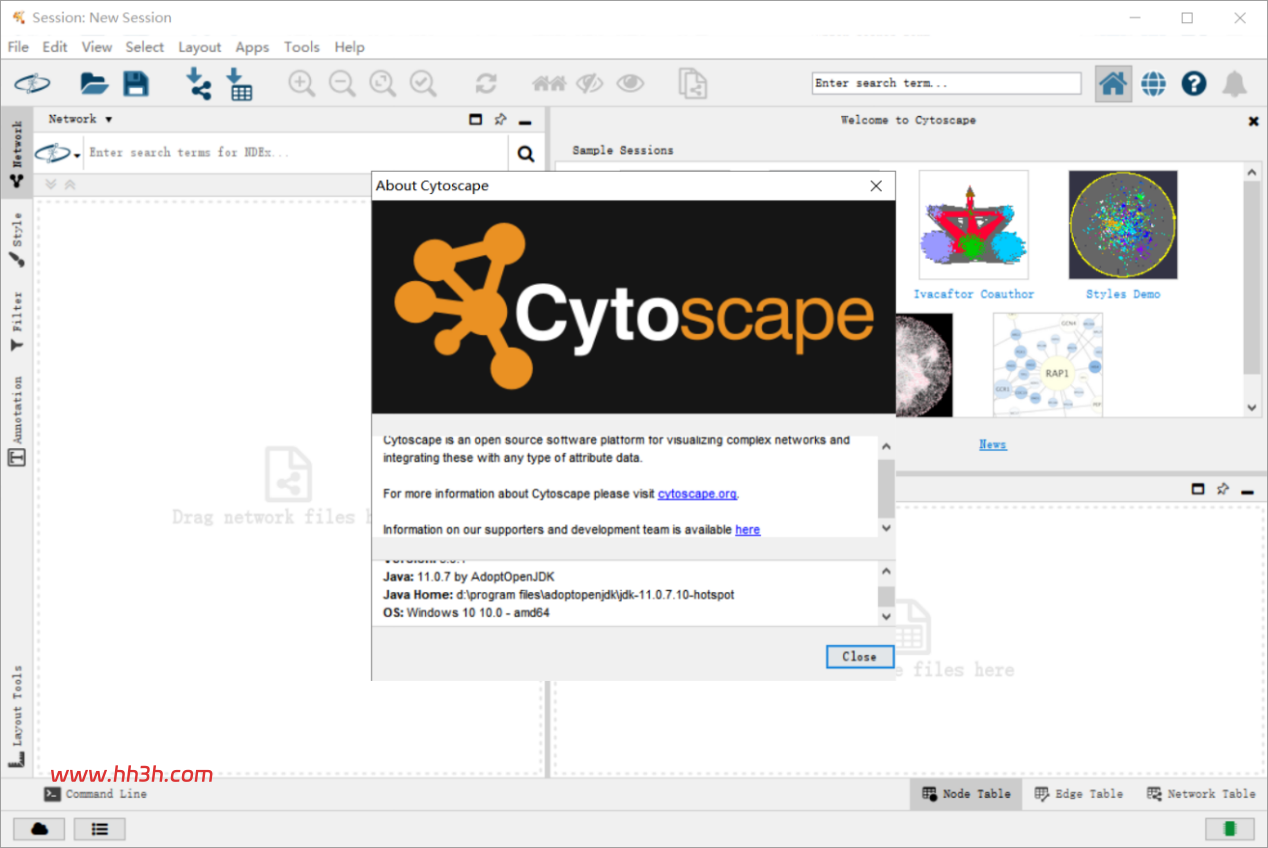
Task: Click the main search term field
Action: pyautogui.click(x=946, y=83)
